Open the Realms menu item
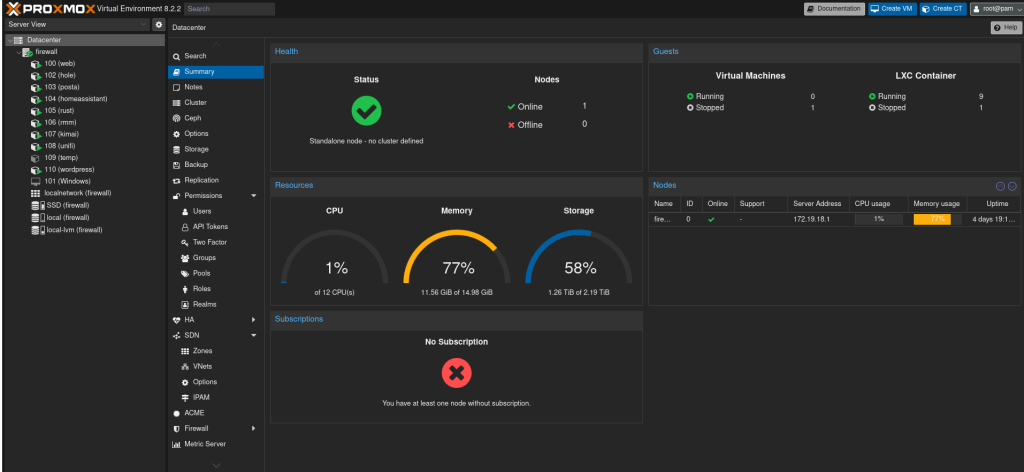 [x=216, y=304]
